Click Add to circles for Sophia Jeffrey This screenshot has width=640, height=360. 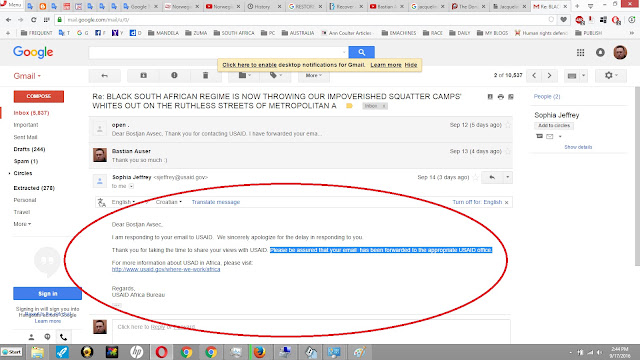554,126
